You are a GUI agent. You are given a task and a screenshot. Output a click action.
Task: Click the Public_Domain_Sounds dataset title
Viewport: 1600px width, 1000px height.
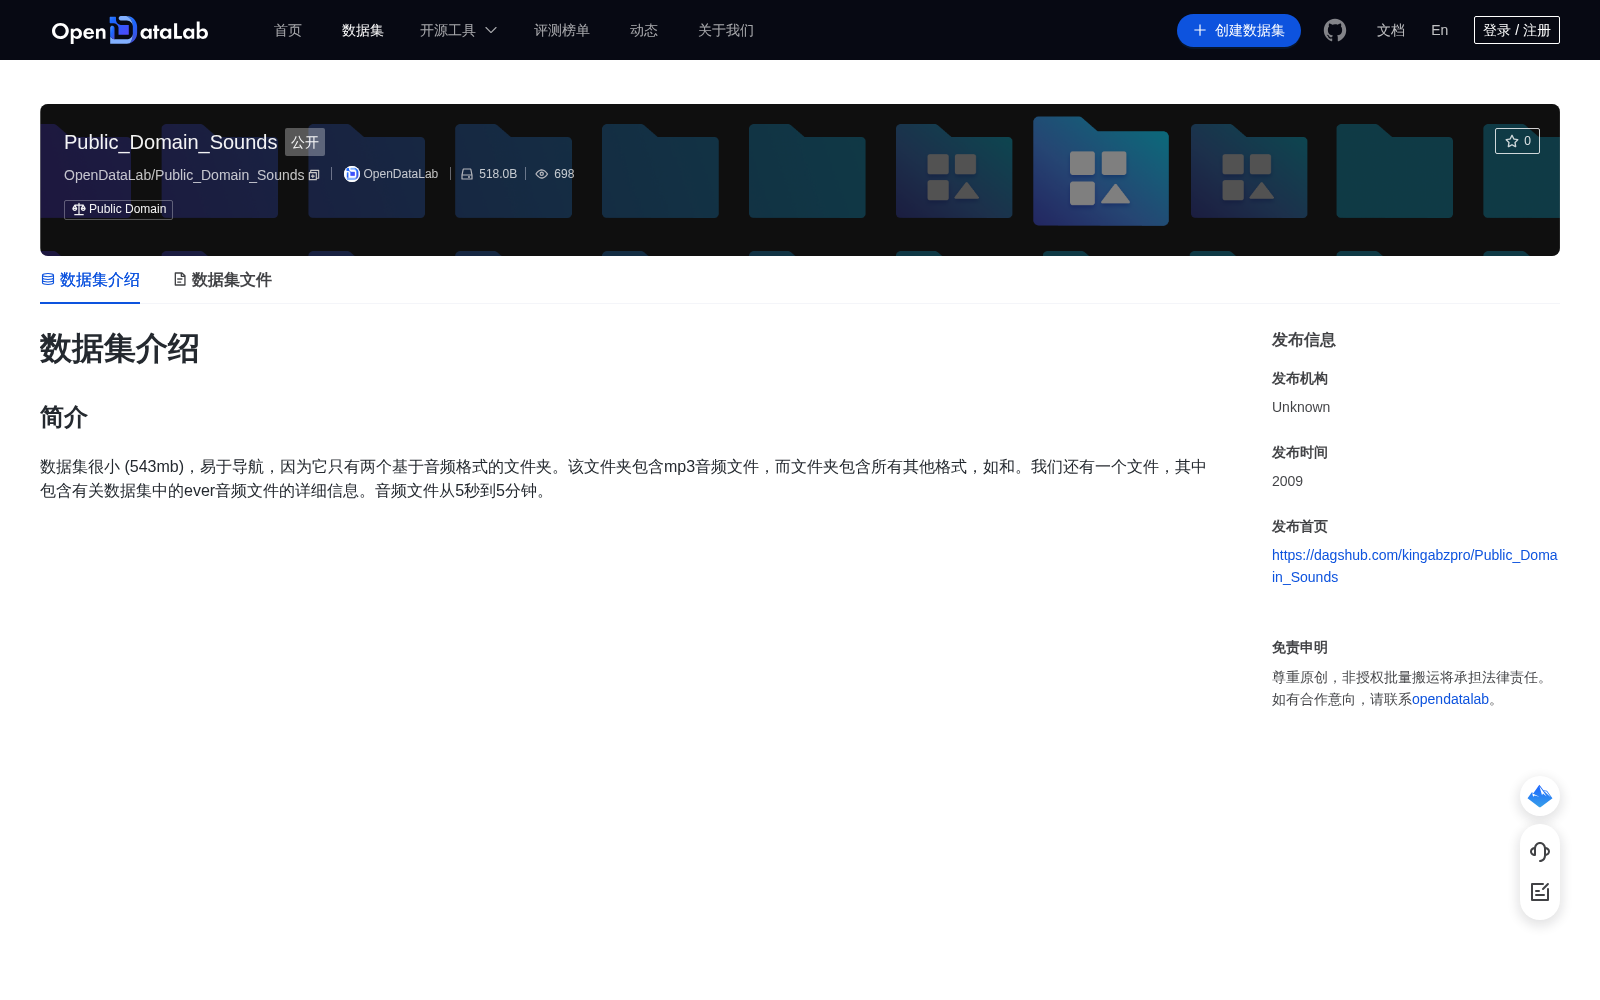click(x=171, y=142)
